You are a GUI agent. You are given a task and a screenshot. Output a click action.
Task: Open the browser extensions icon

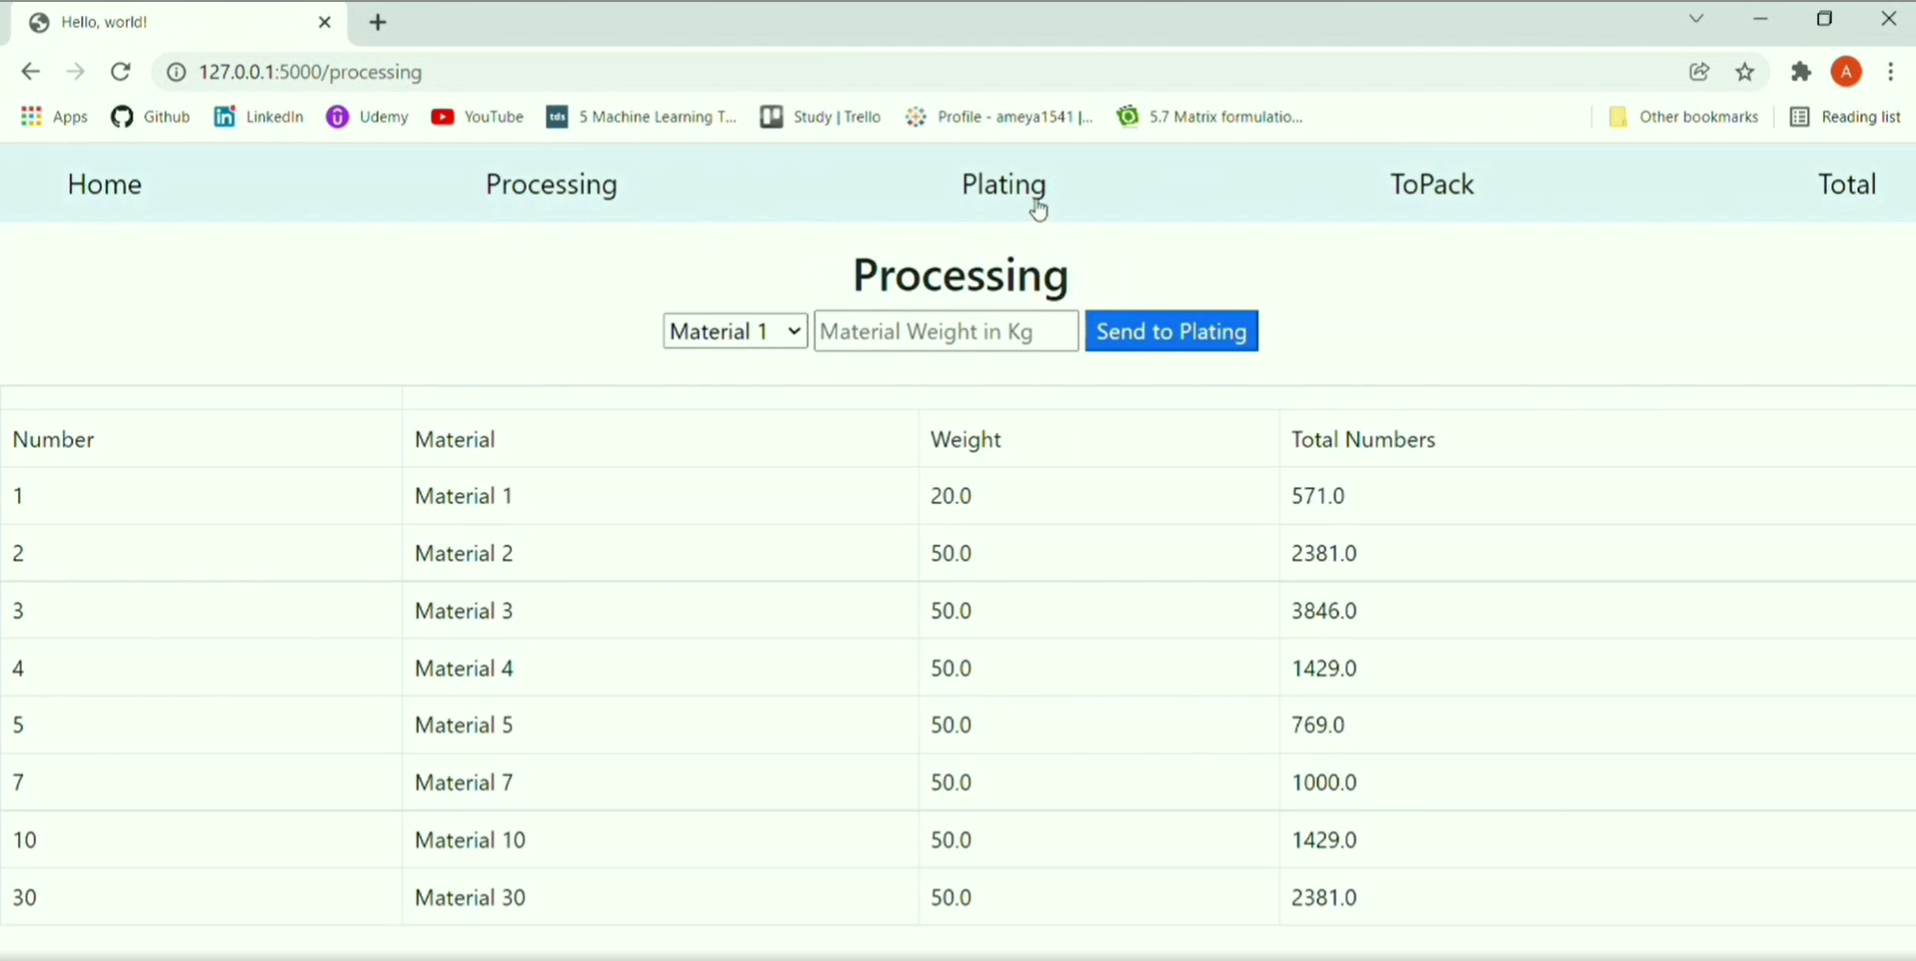coord(1800,71)
